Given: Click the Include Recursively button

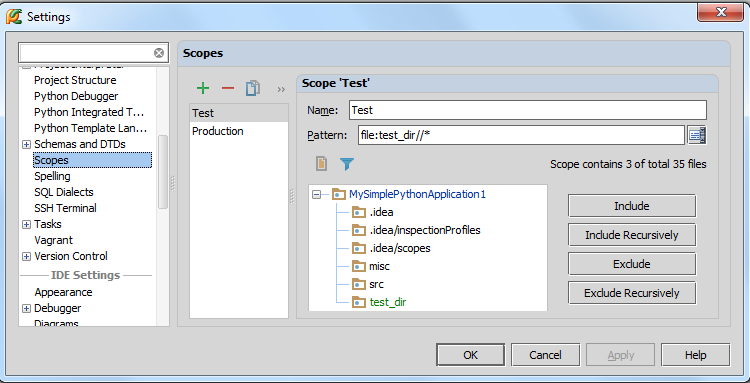Looking at the screenshot, I should (x=632, y=235).
